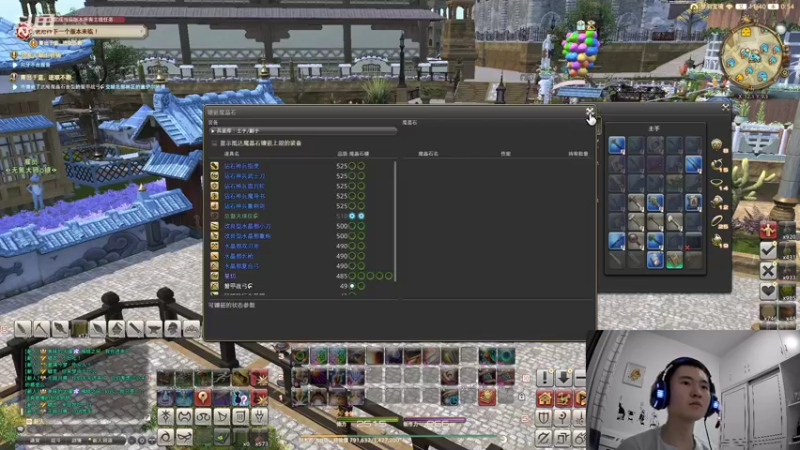
Task: Select the frying pan tool in armoury grid
Action: [x=636, y=241]
